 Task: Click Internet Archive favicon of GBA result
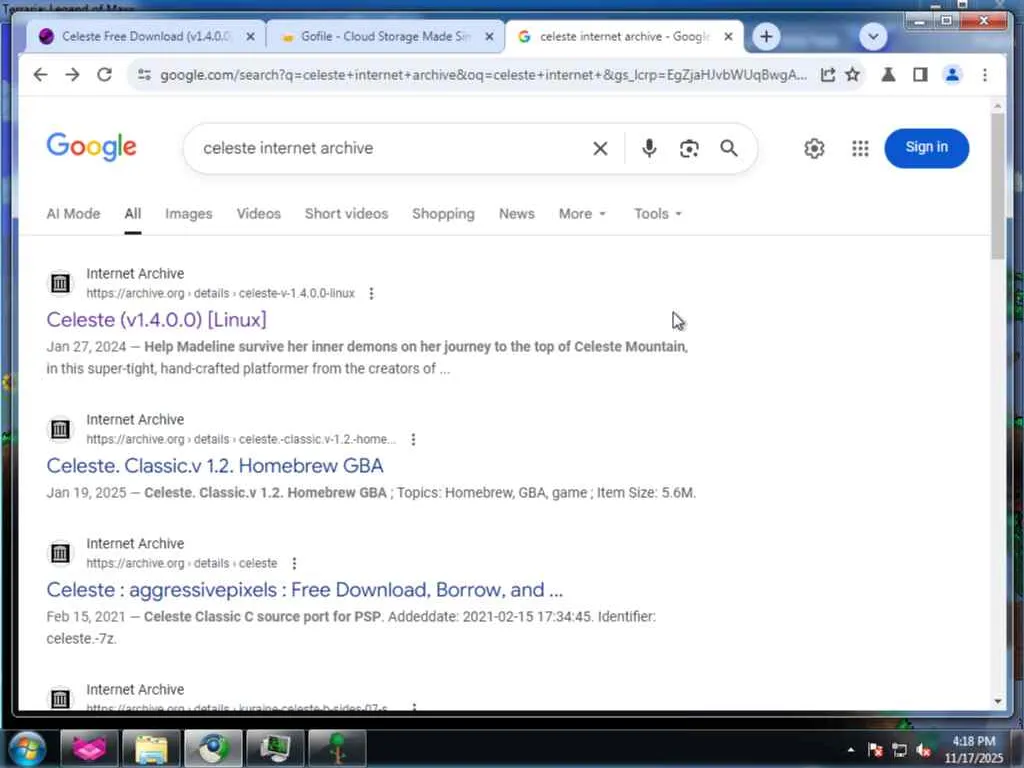60,429
